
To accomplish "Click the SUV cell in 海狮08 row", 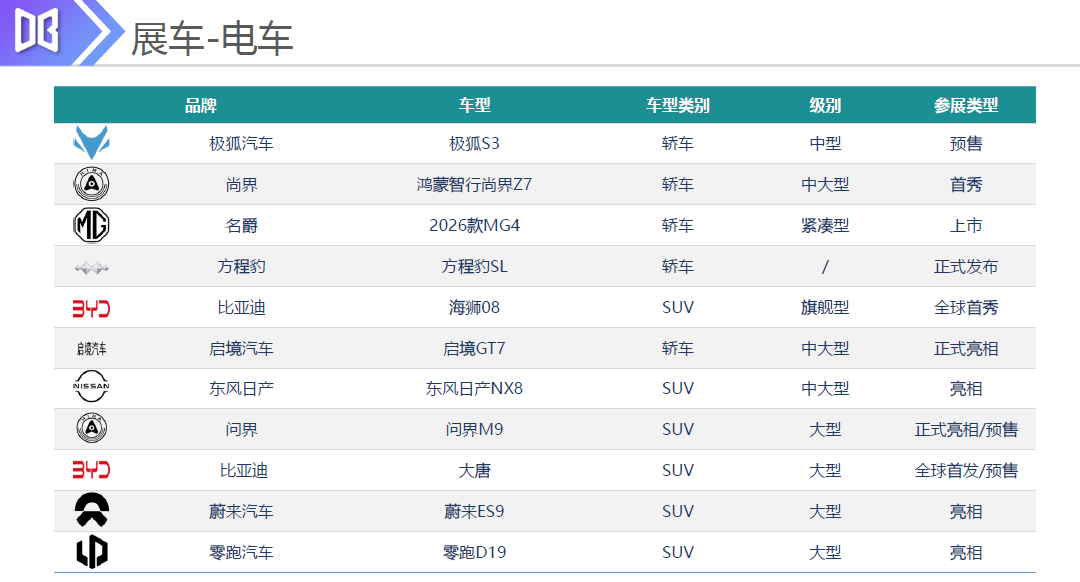I will [678, 307].
